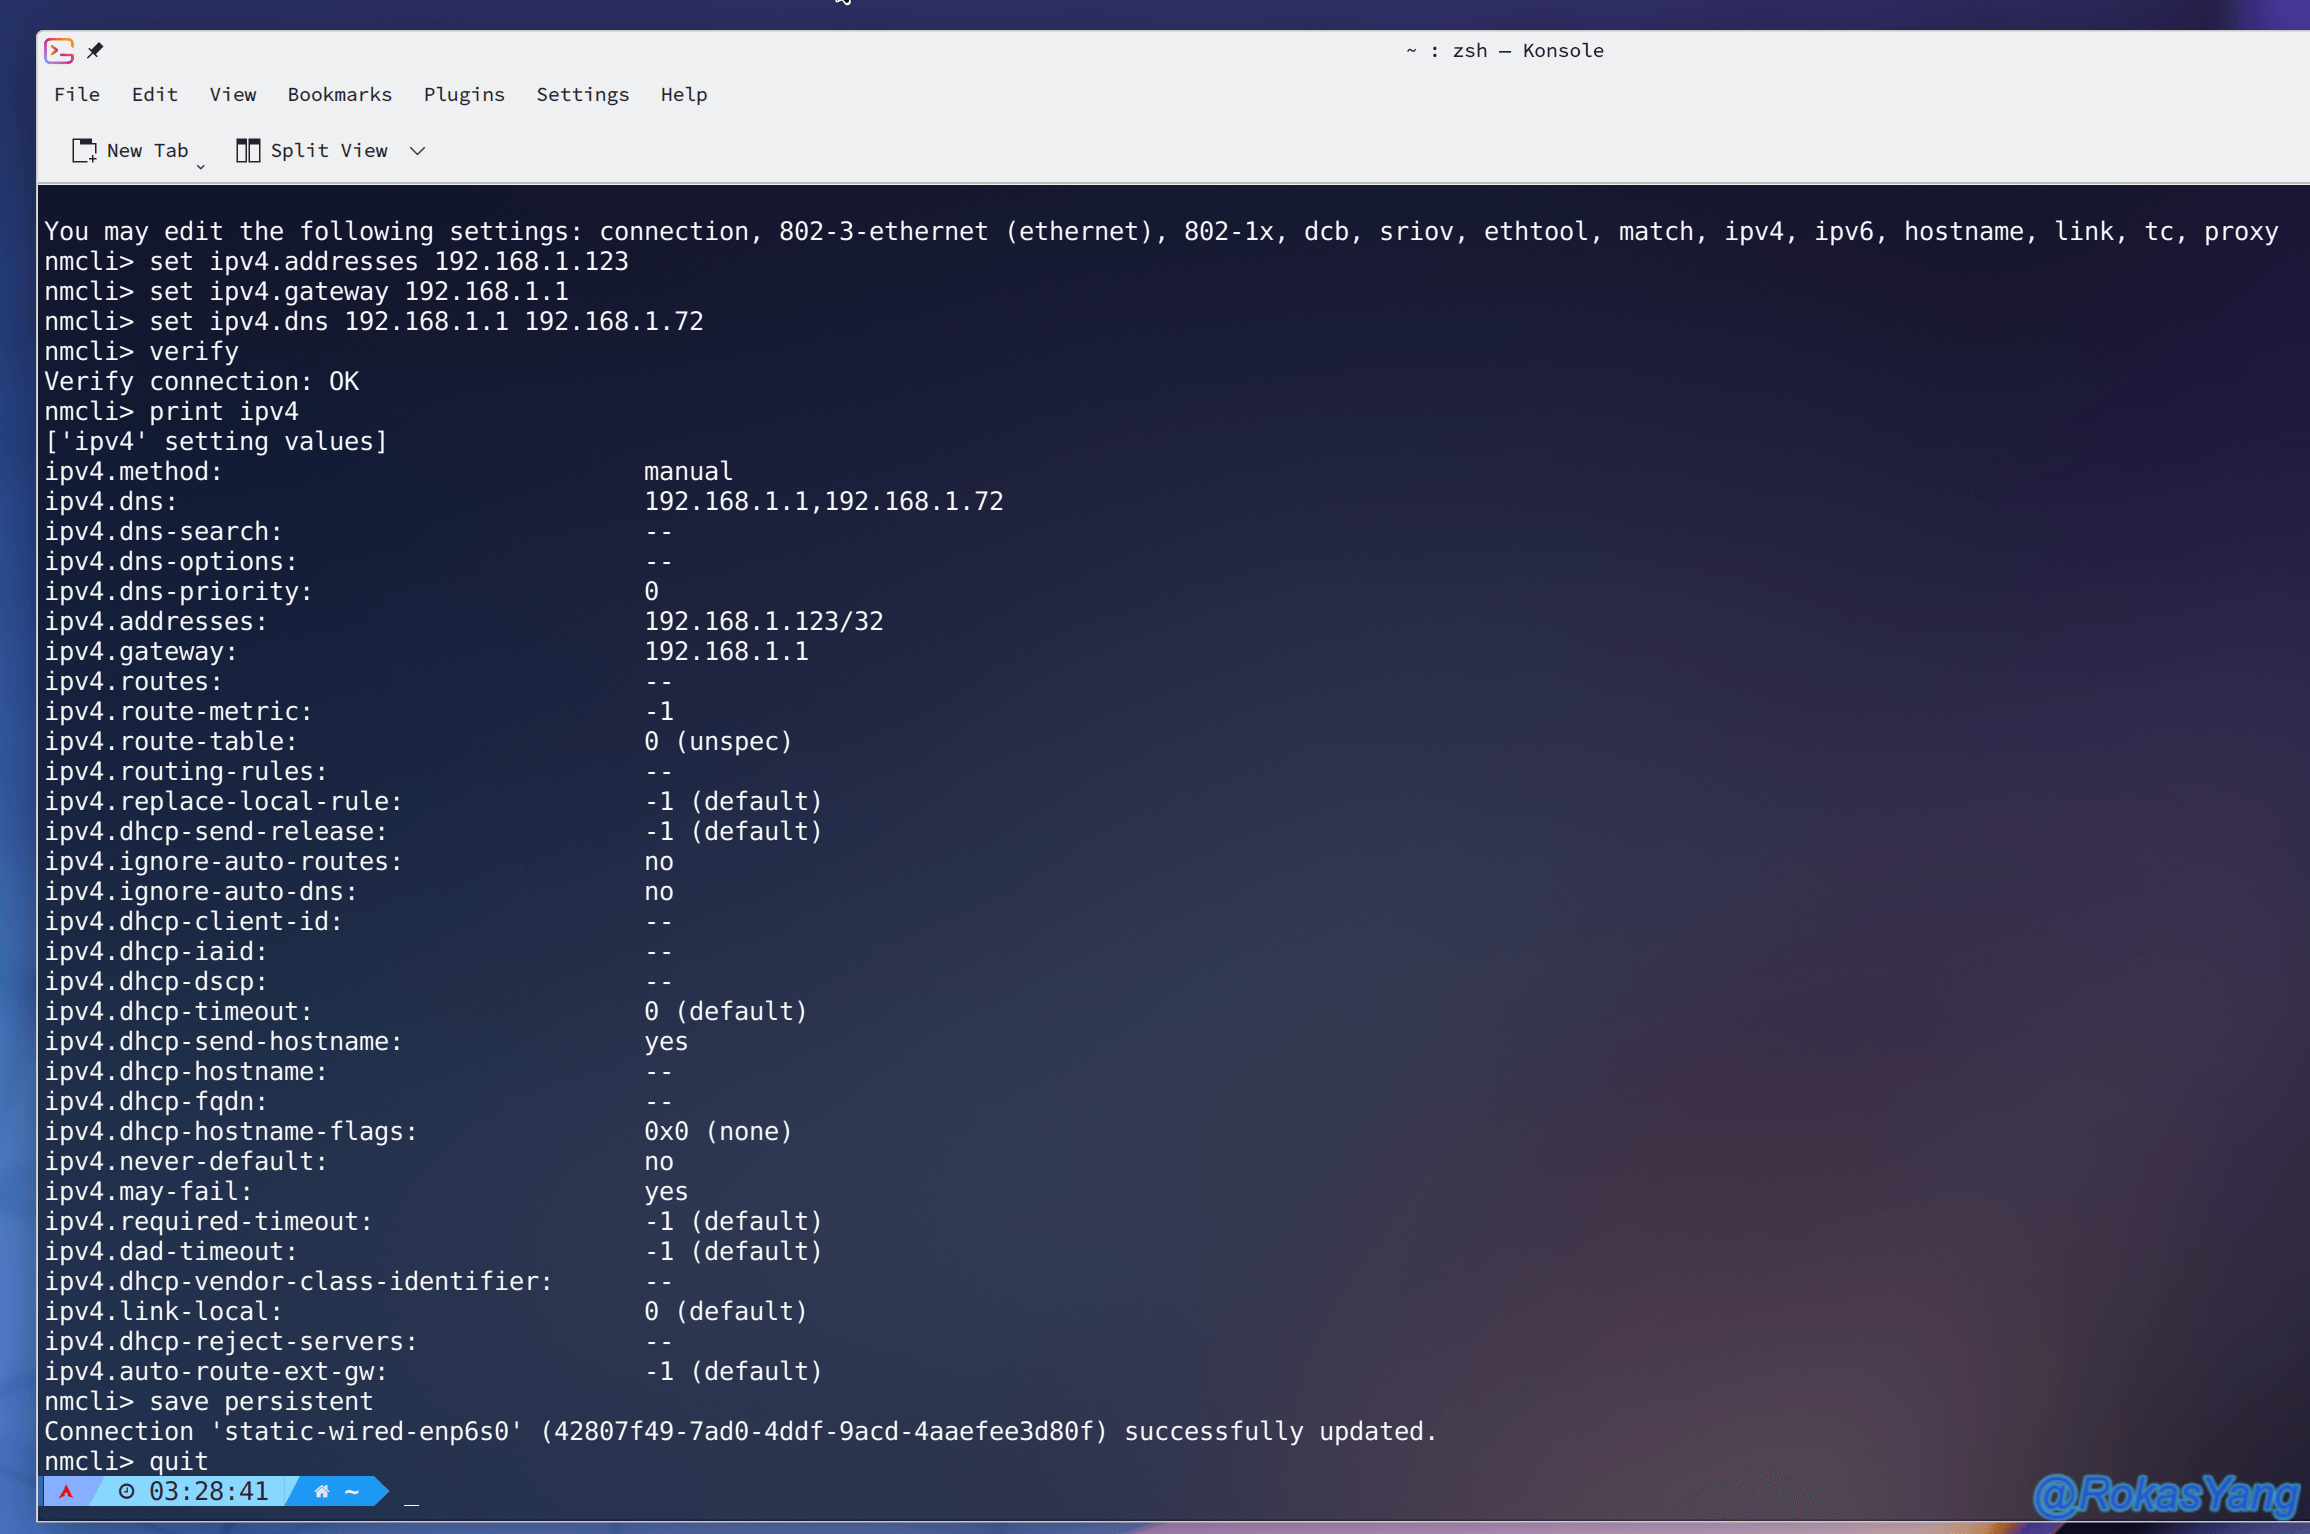Click the '0x0 (none)' value
Image resolution: width=2310 pixels, height=1534 pixels.
point(718,1131)
